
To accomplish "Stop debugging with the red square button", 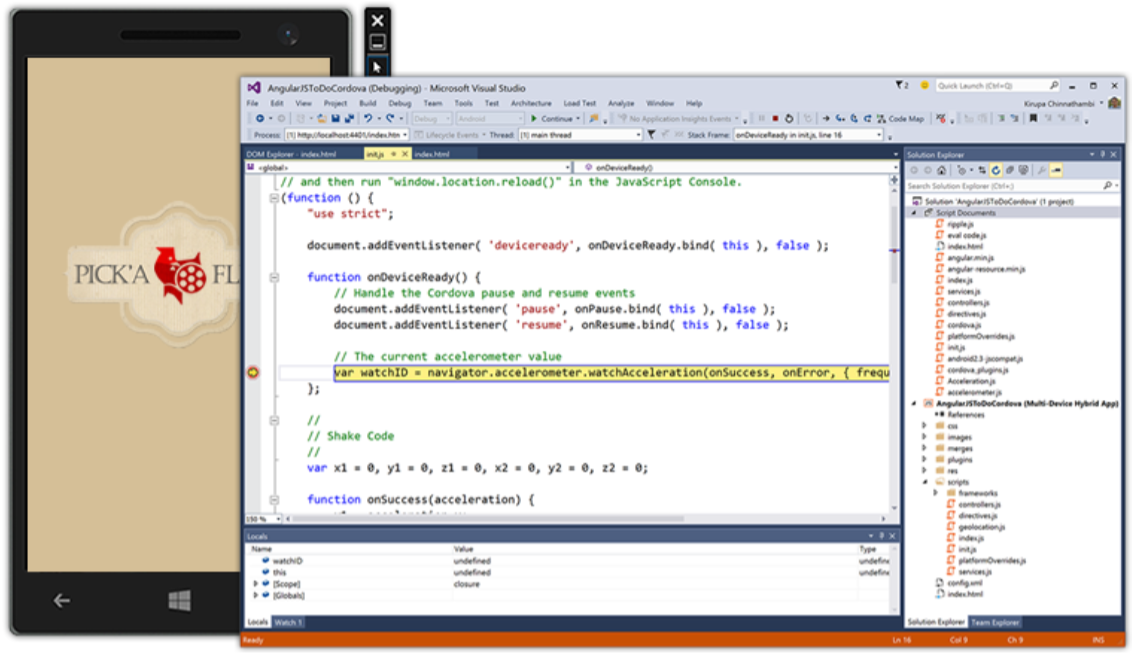I will tap(775, 118).
